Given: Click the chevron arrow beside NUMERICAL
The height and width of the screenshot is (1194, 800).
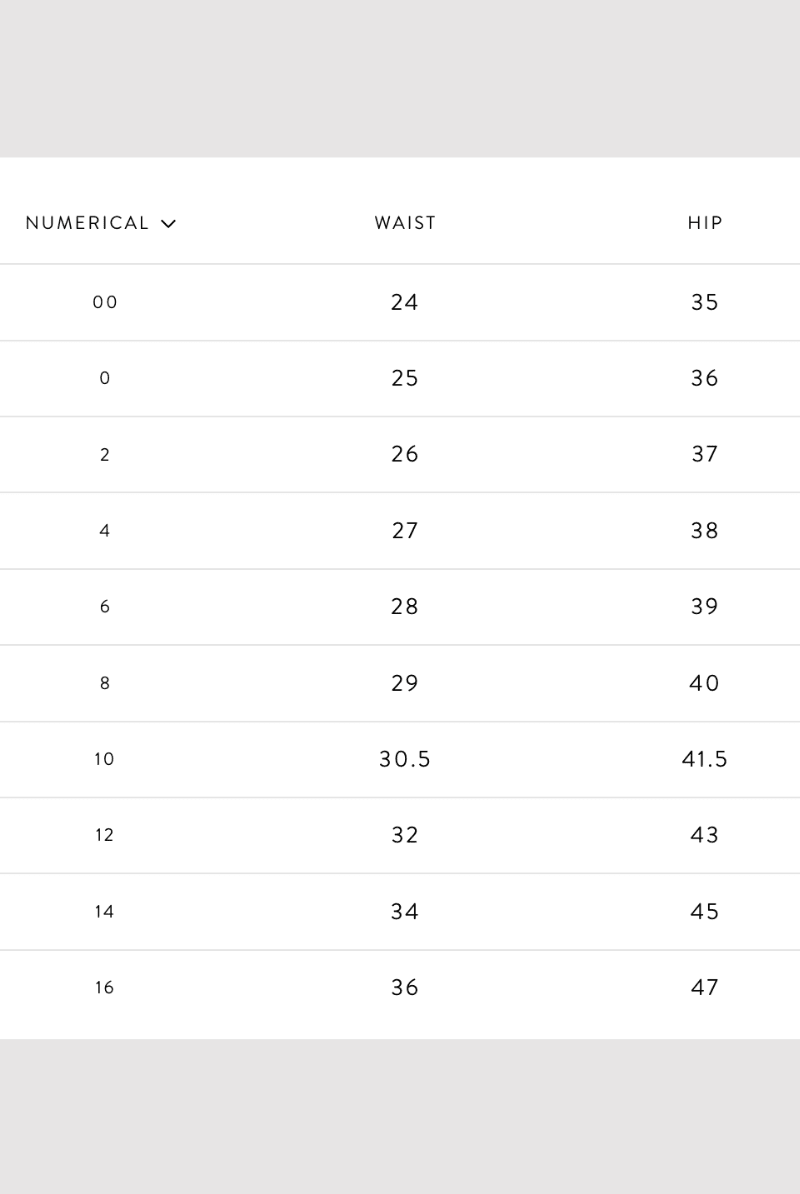Looking at the screenshot, I should click(x=168, y=224).
